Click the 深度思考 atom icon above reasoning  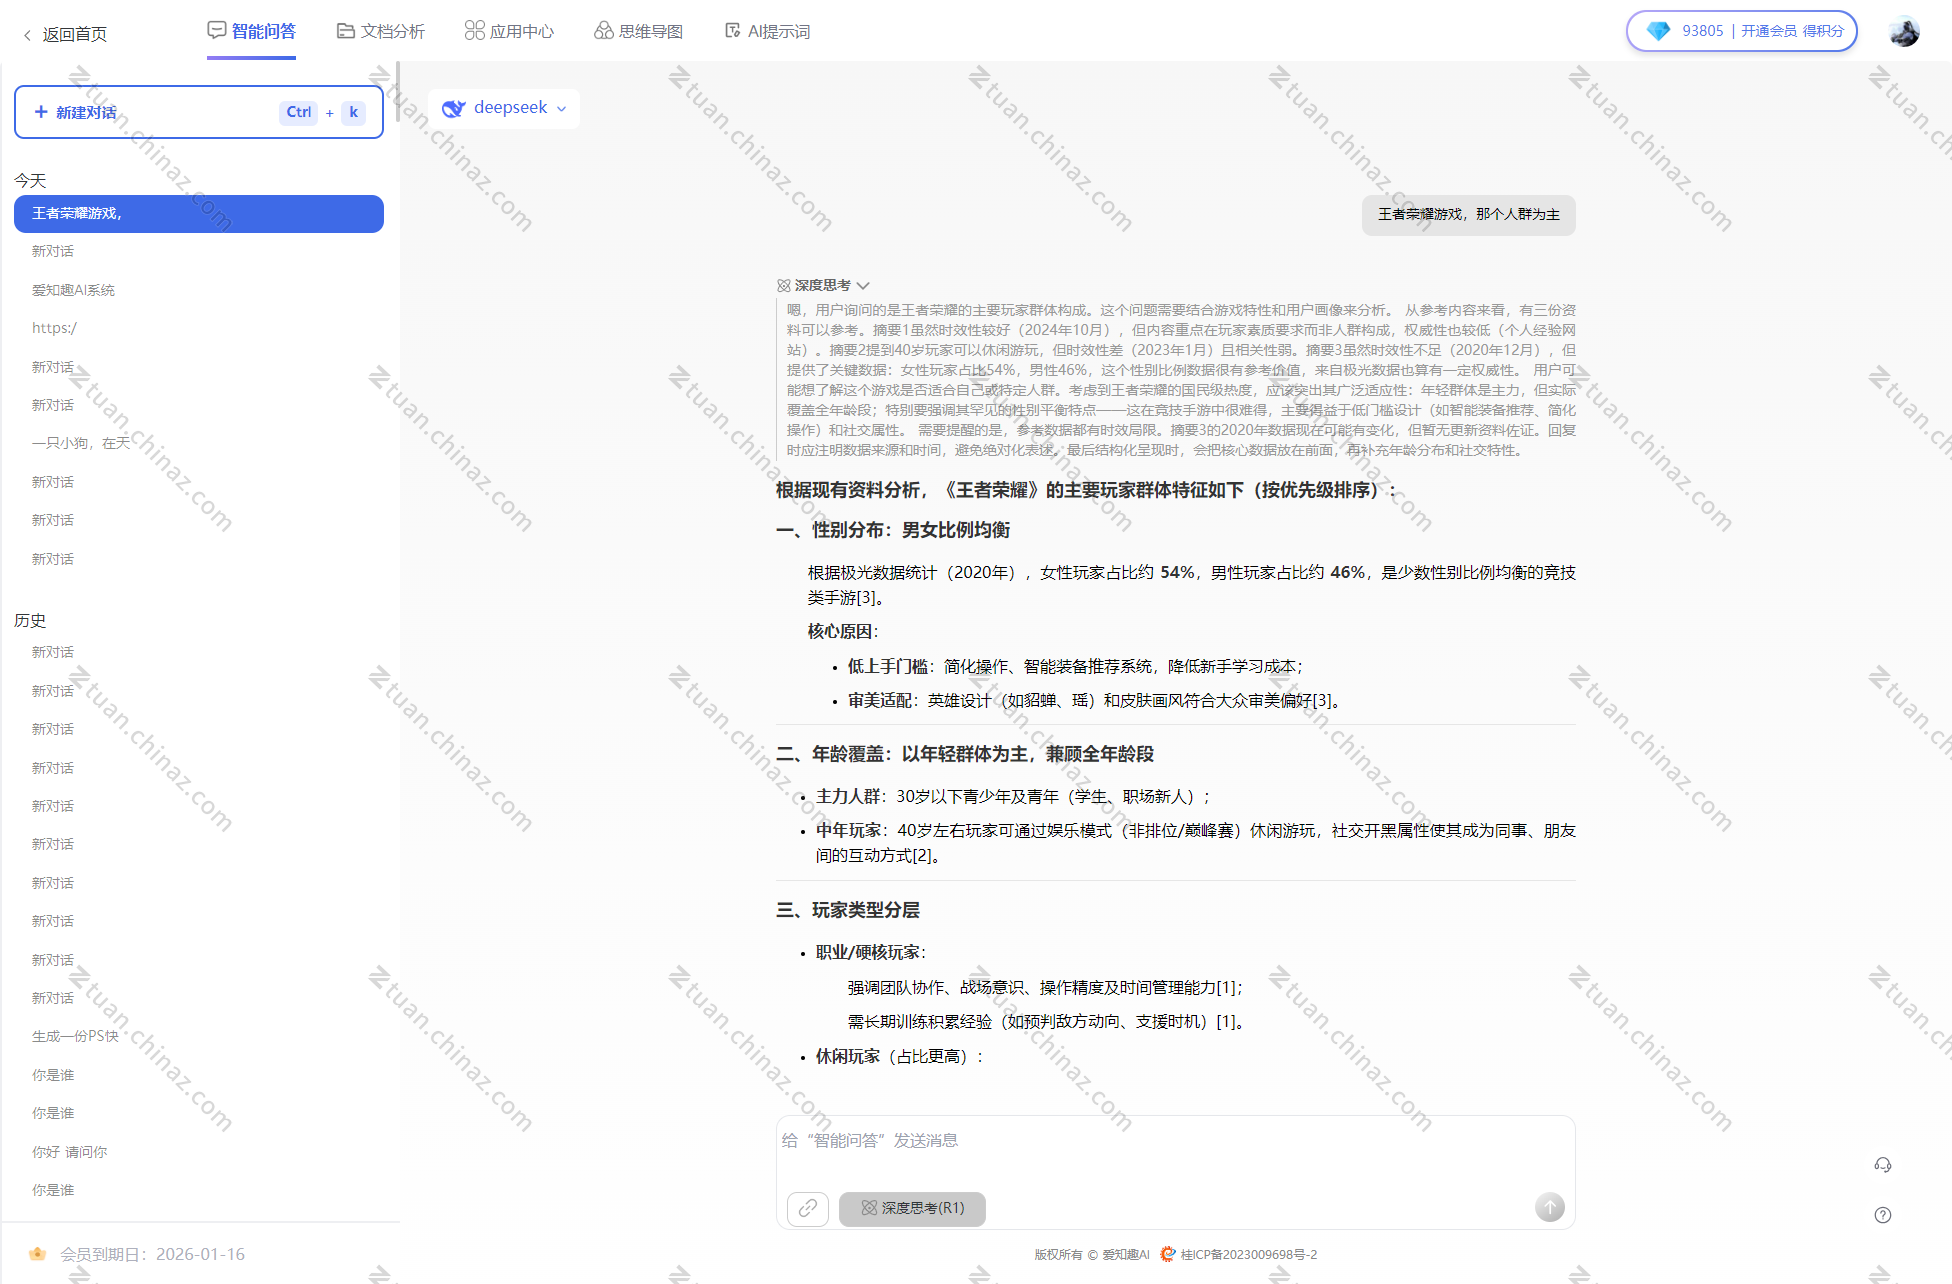tap(784, 285)
